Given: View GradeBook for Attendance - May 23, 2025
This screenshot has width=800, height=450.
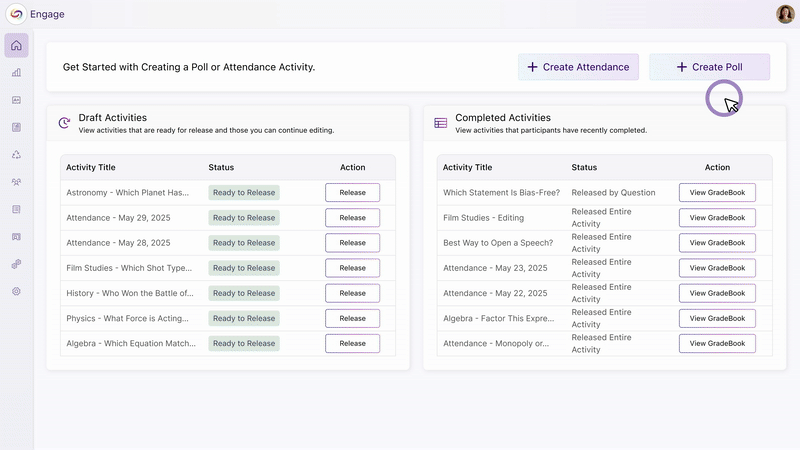Looking at the screenshot, I should [x=717, y=268].
